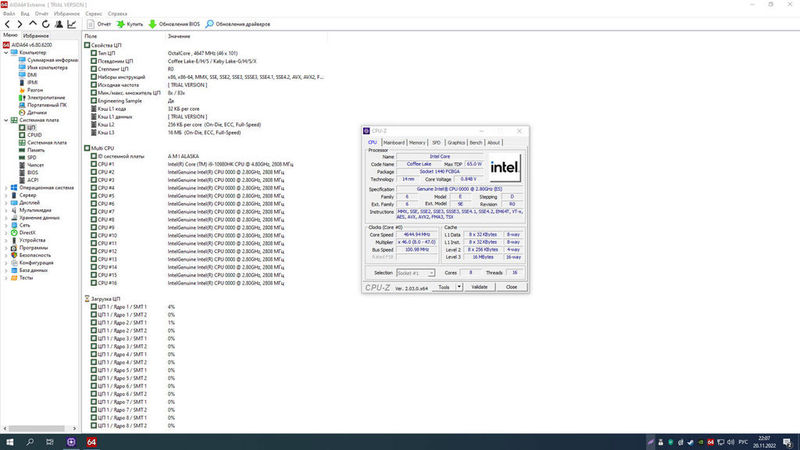Click the forward navigation arrow in AIDA64 toolbar
The width and height of the screenshot is (800, 450).
20,24
